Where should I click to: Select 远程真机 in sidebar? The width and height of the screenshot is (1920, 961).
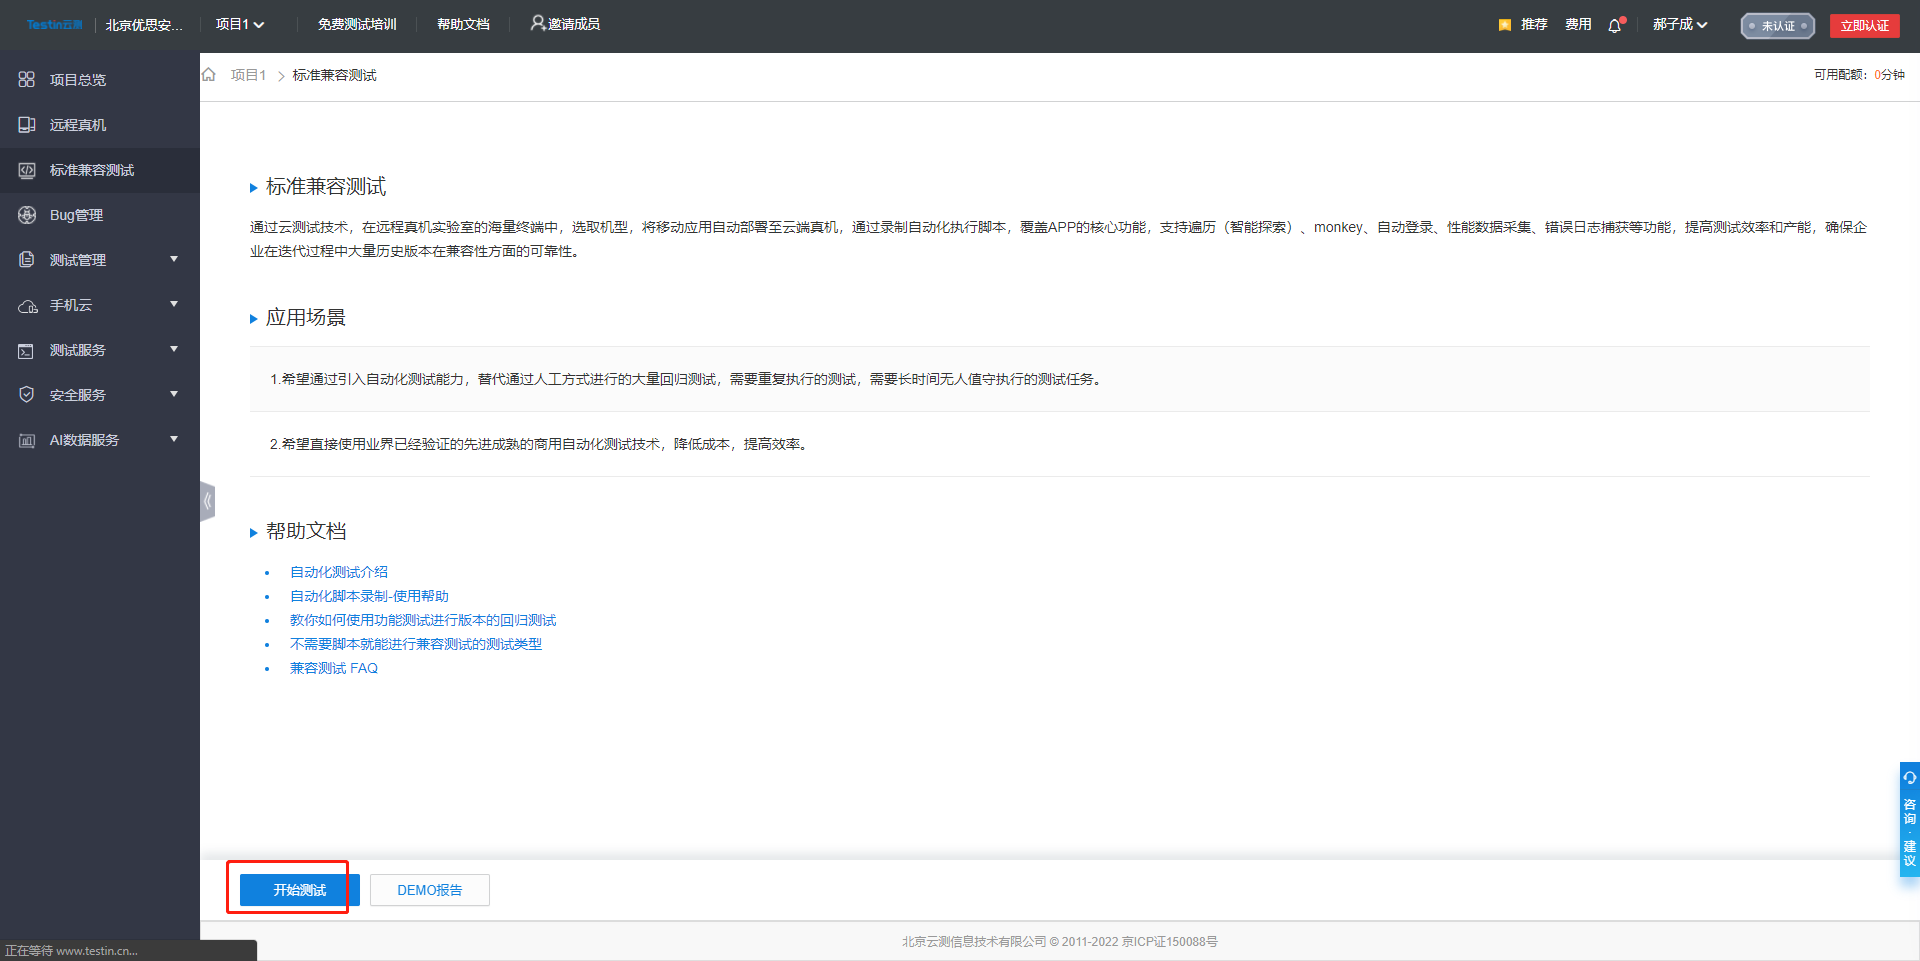(x=78, y=125)
